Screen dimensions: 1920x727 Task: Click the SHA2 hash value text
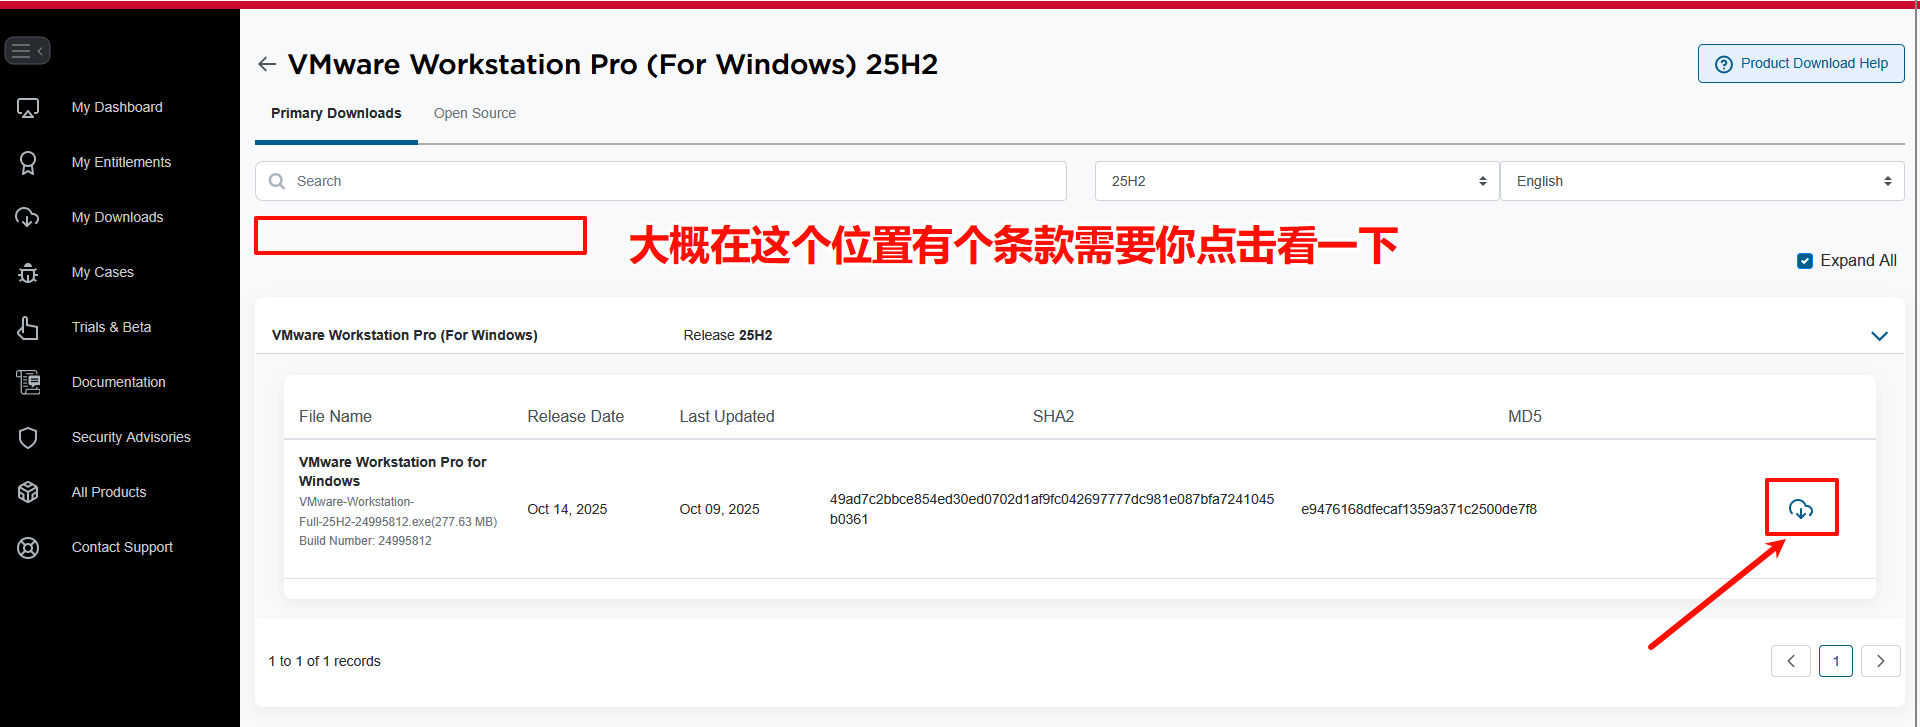pos(1052,509)
